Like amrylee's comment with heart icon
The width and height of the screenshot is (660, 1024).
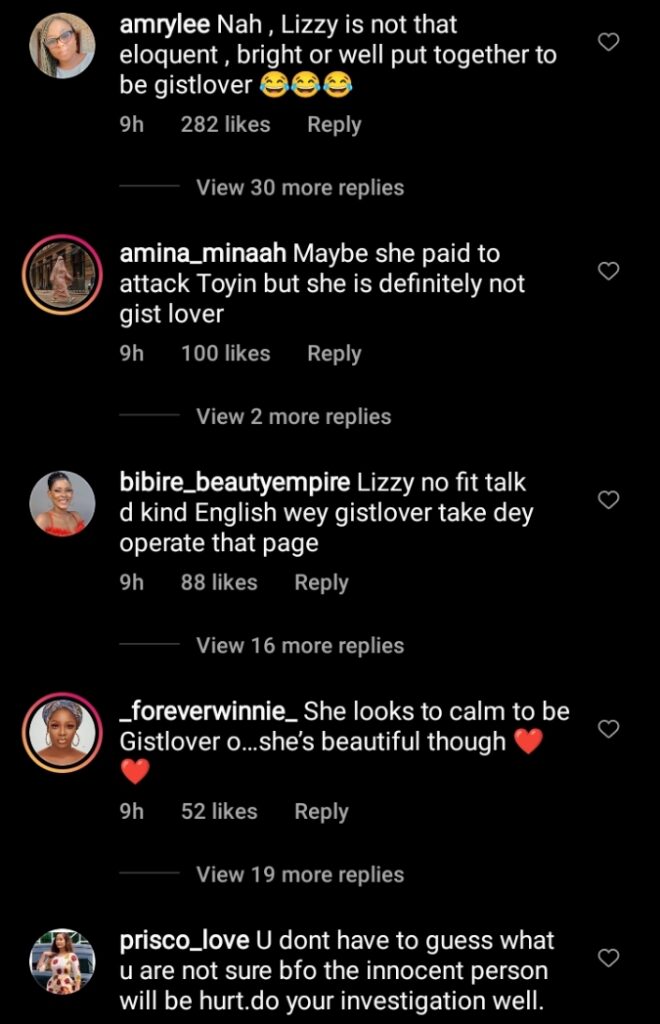point(608,42)
